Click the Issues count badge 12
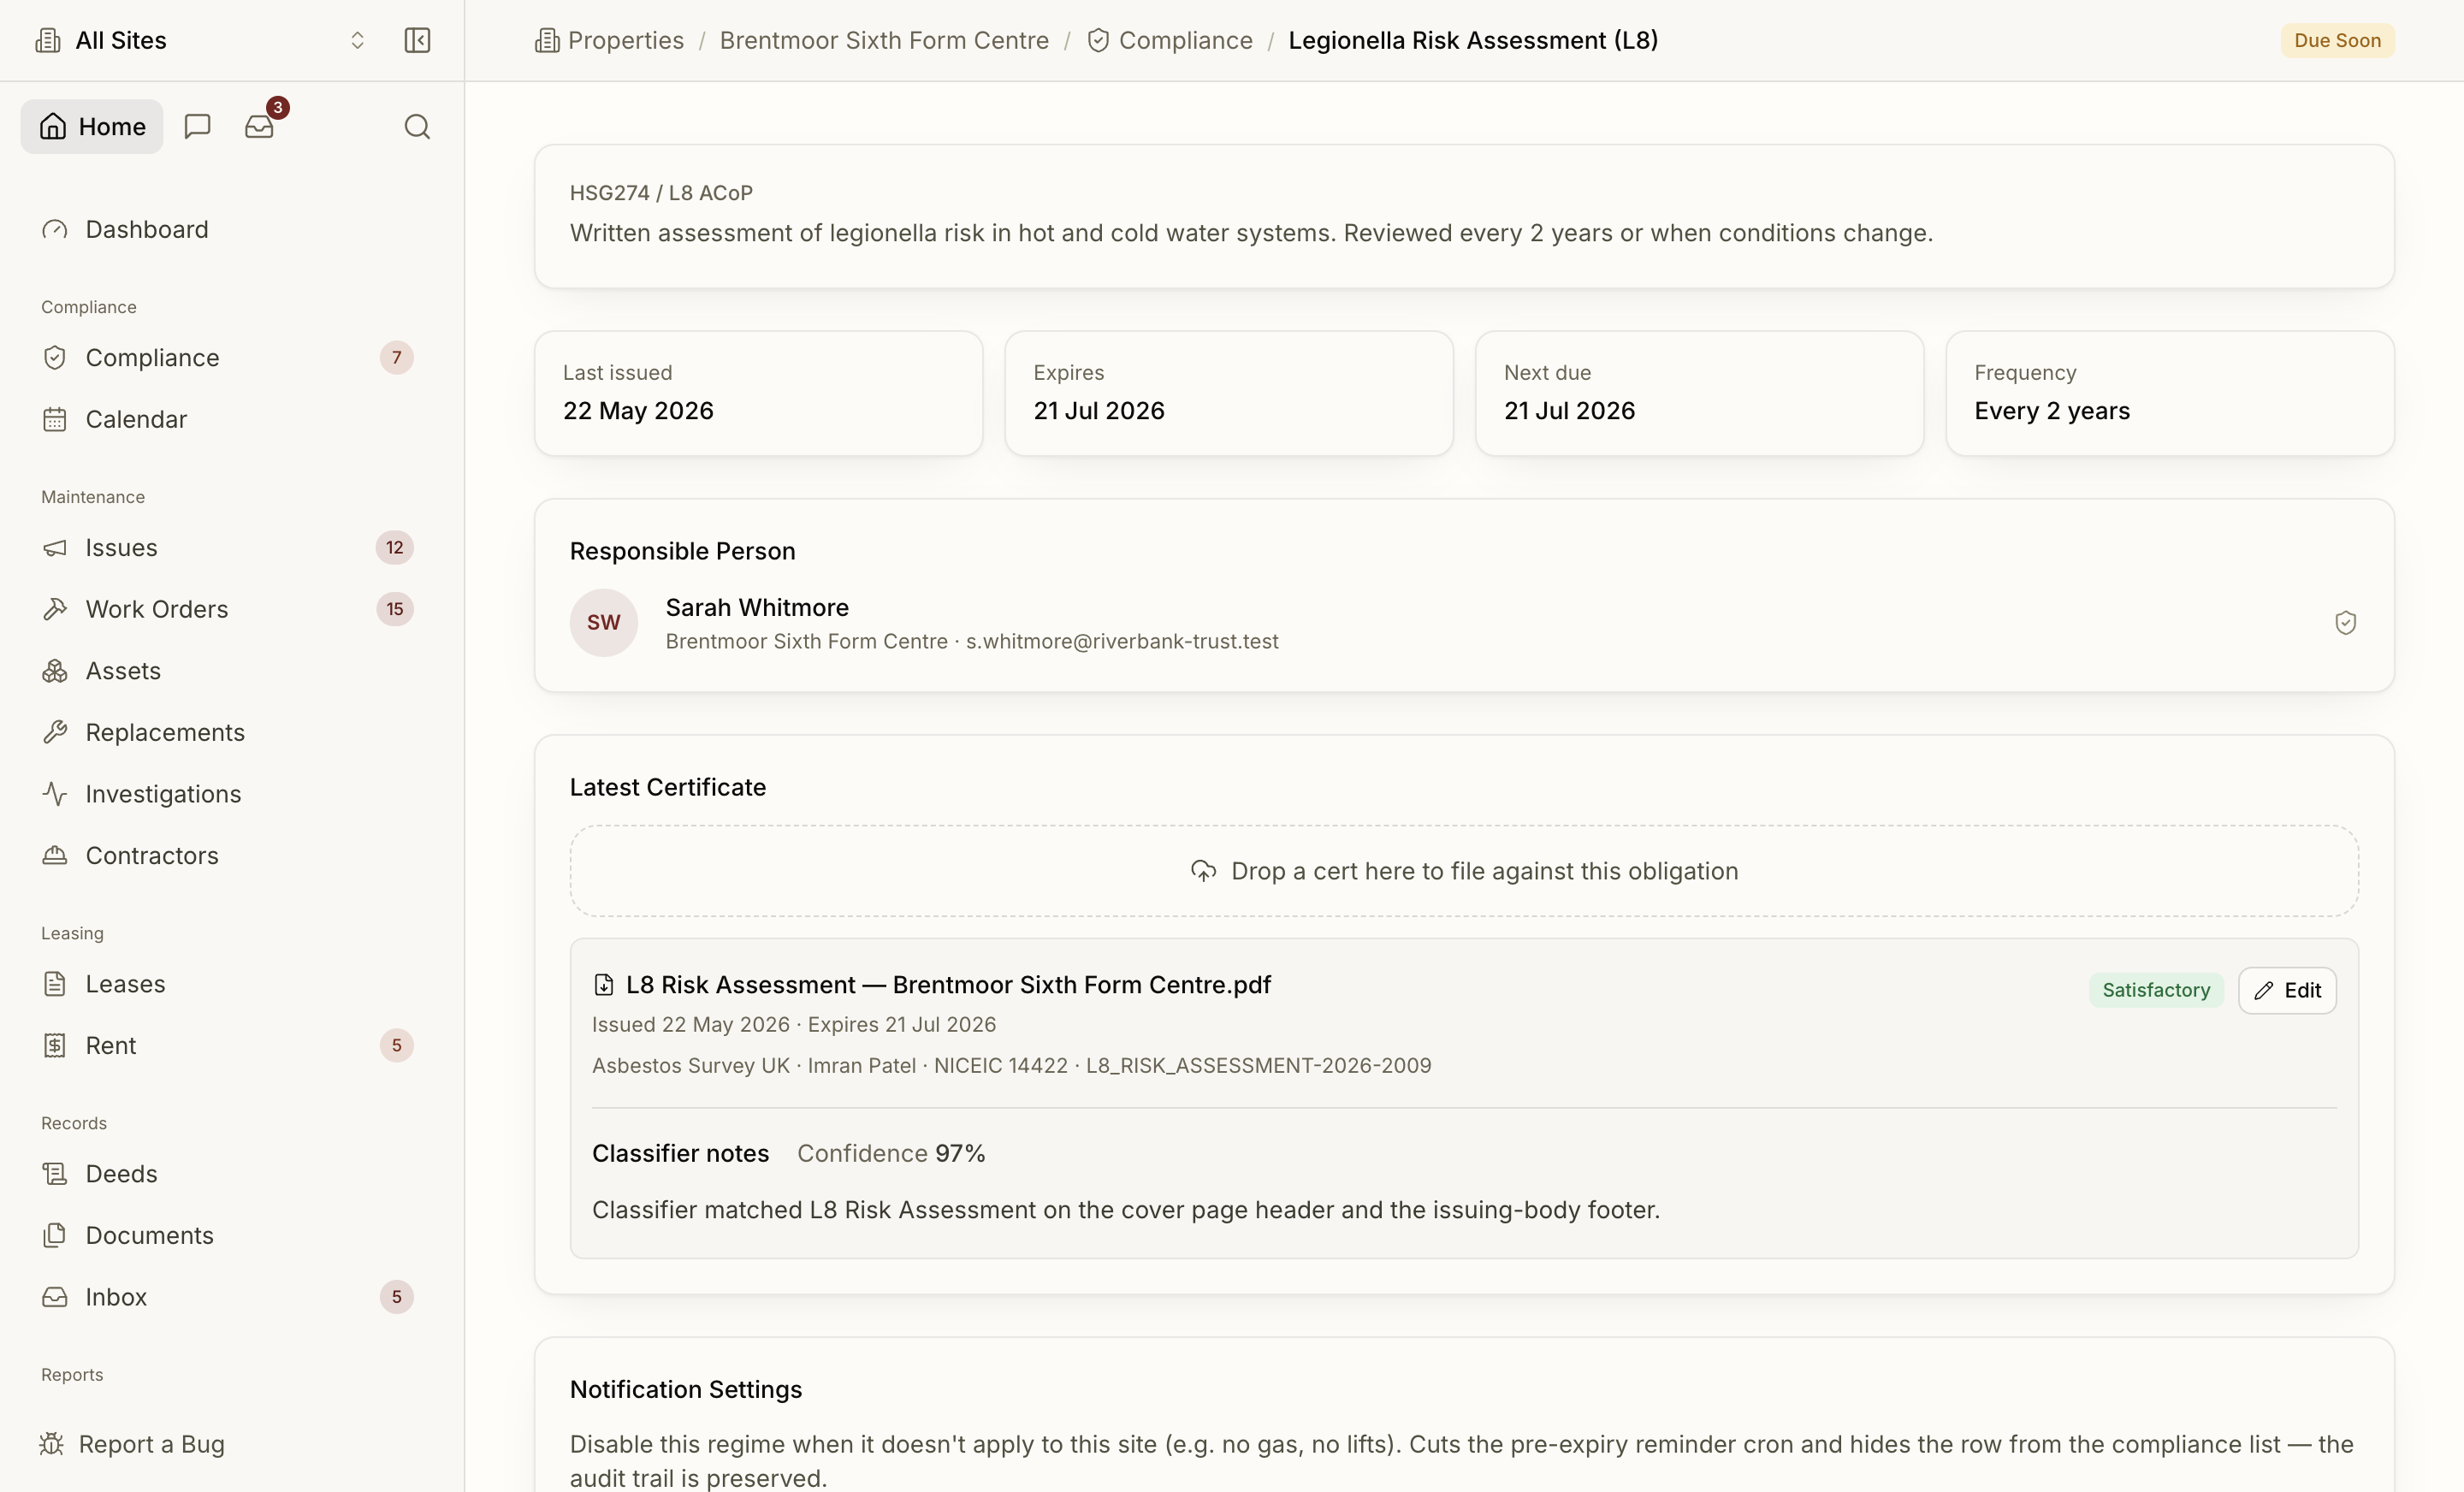The width and height of the screenshot is (2464, 1492). click(x=395, y=547)
